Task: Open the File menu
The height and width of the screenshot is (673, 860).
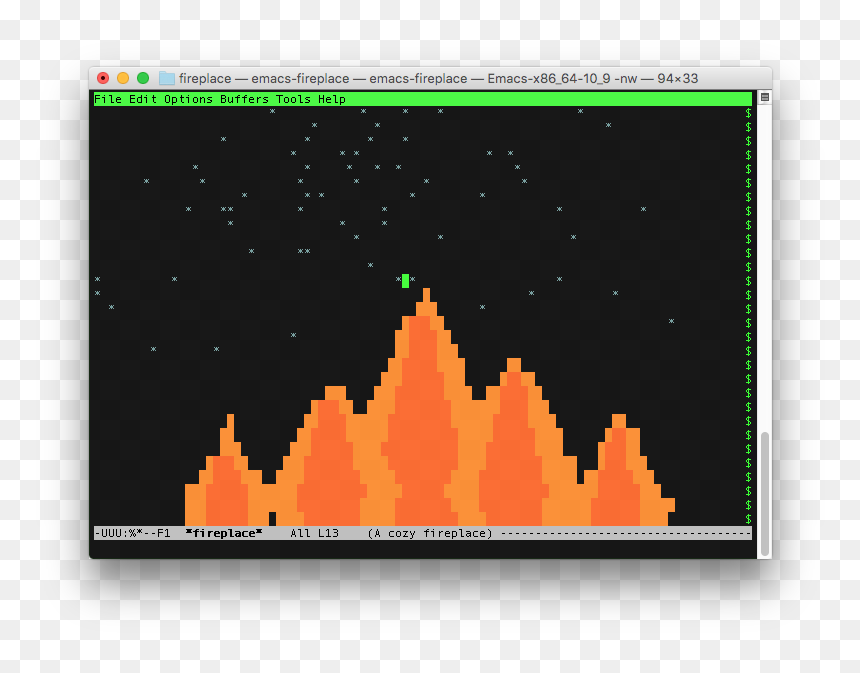Action: (x=108, y=99)
